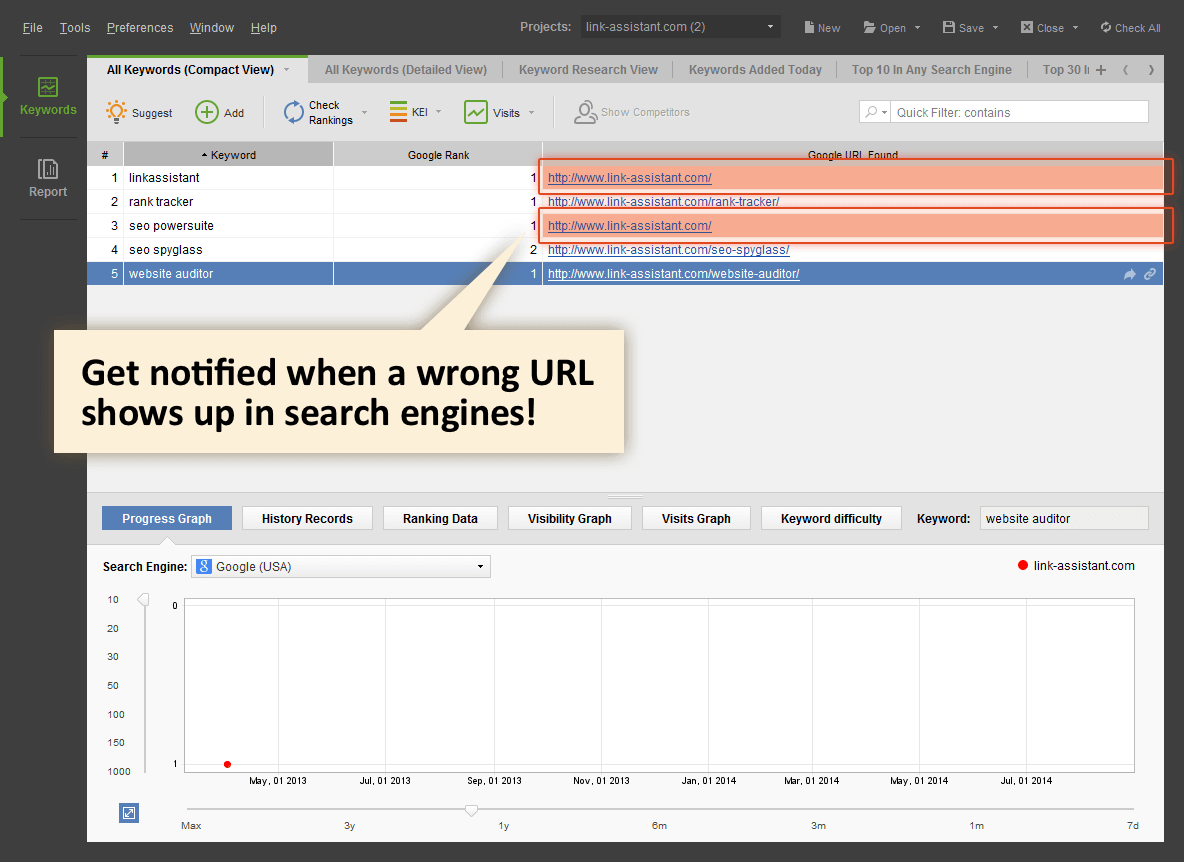1184x862 pixels.
Task: Expand the Open button dropdown arrow
Action: click(917, 28)
